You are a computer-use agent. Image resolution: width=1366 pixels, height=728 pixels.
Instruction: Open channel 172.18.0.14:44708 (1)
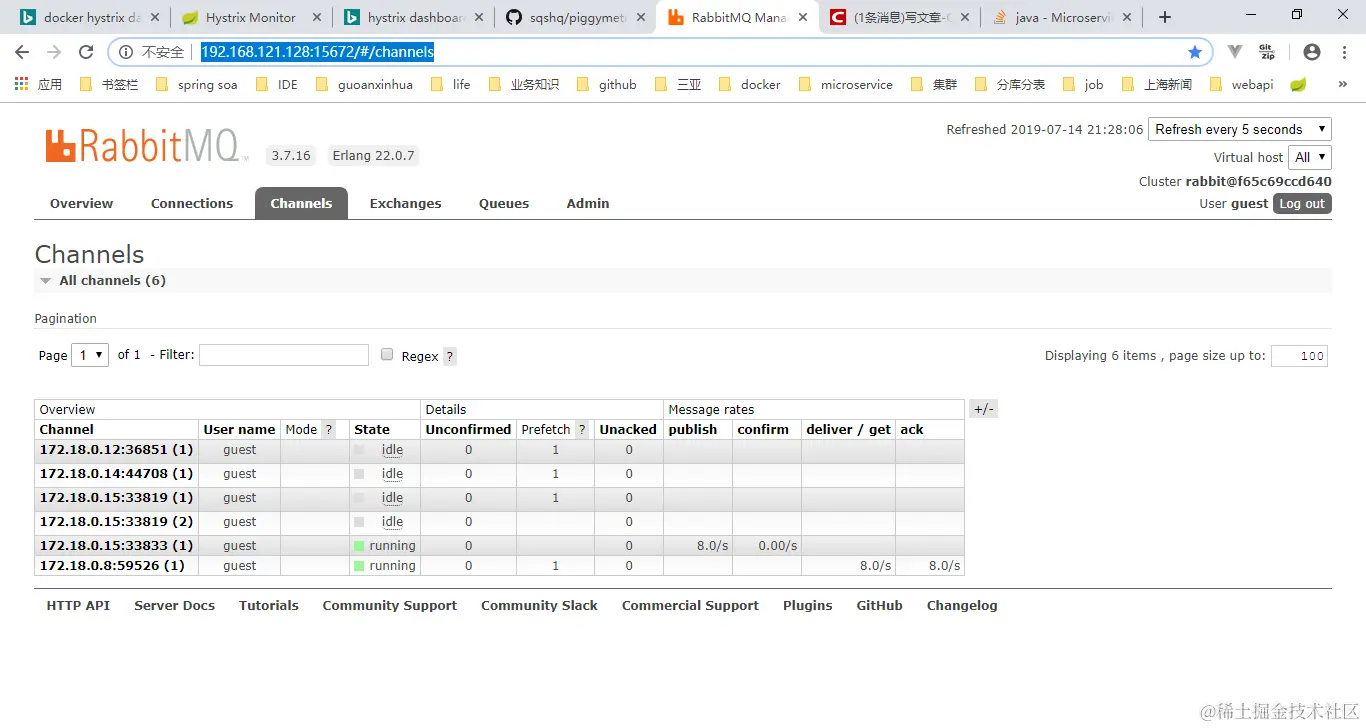click(116, 474)
